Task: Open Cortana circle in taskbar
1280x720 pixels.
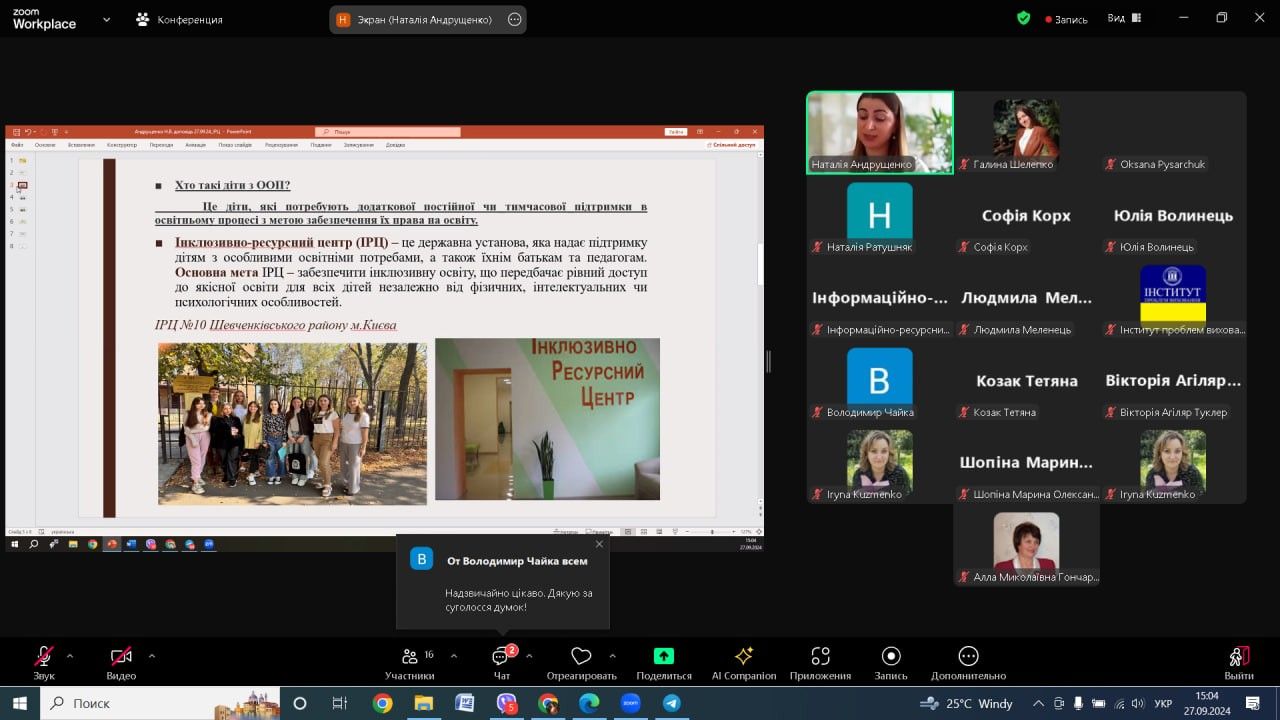Action: coord(299,703)
